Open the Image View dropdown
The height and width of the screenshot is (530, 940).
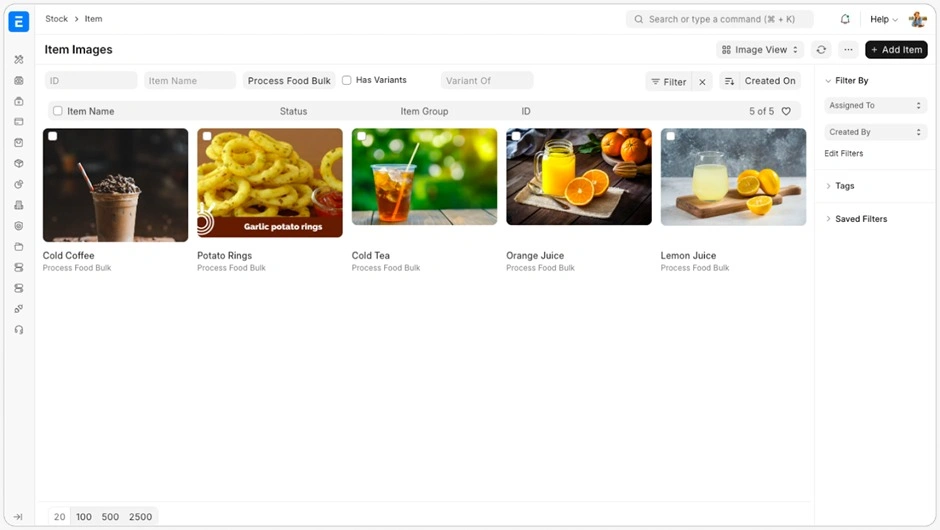(760, 50)
